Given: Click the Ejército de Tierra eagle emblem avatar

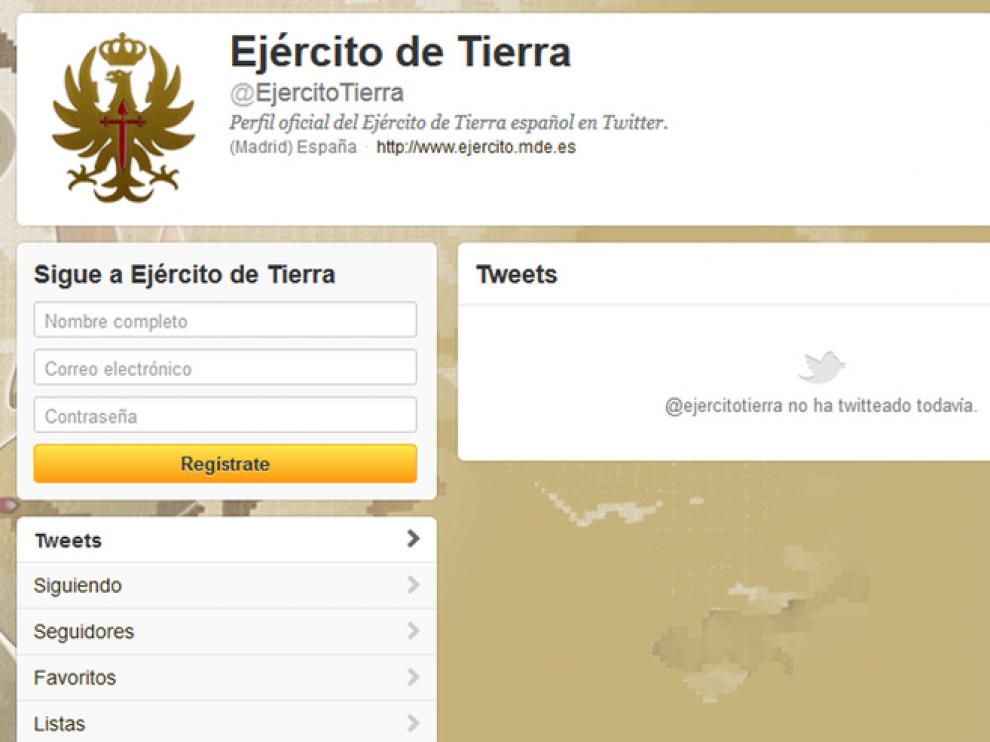Looking at the screenshot, I should [x=123, y=118].
